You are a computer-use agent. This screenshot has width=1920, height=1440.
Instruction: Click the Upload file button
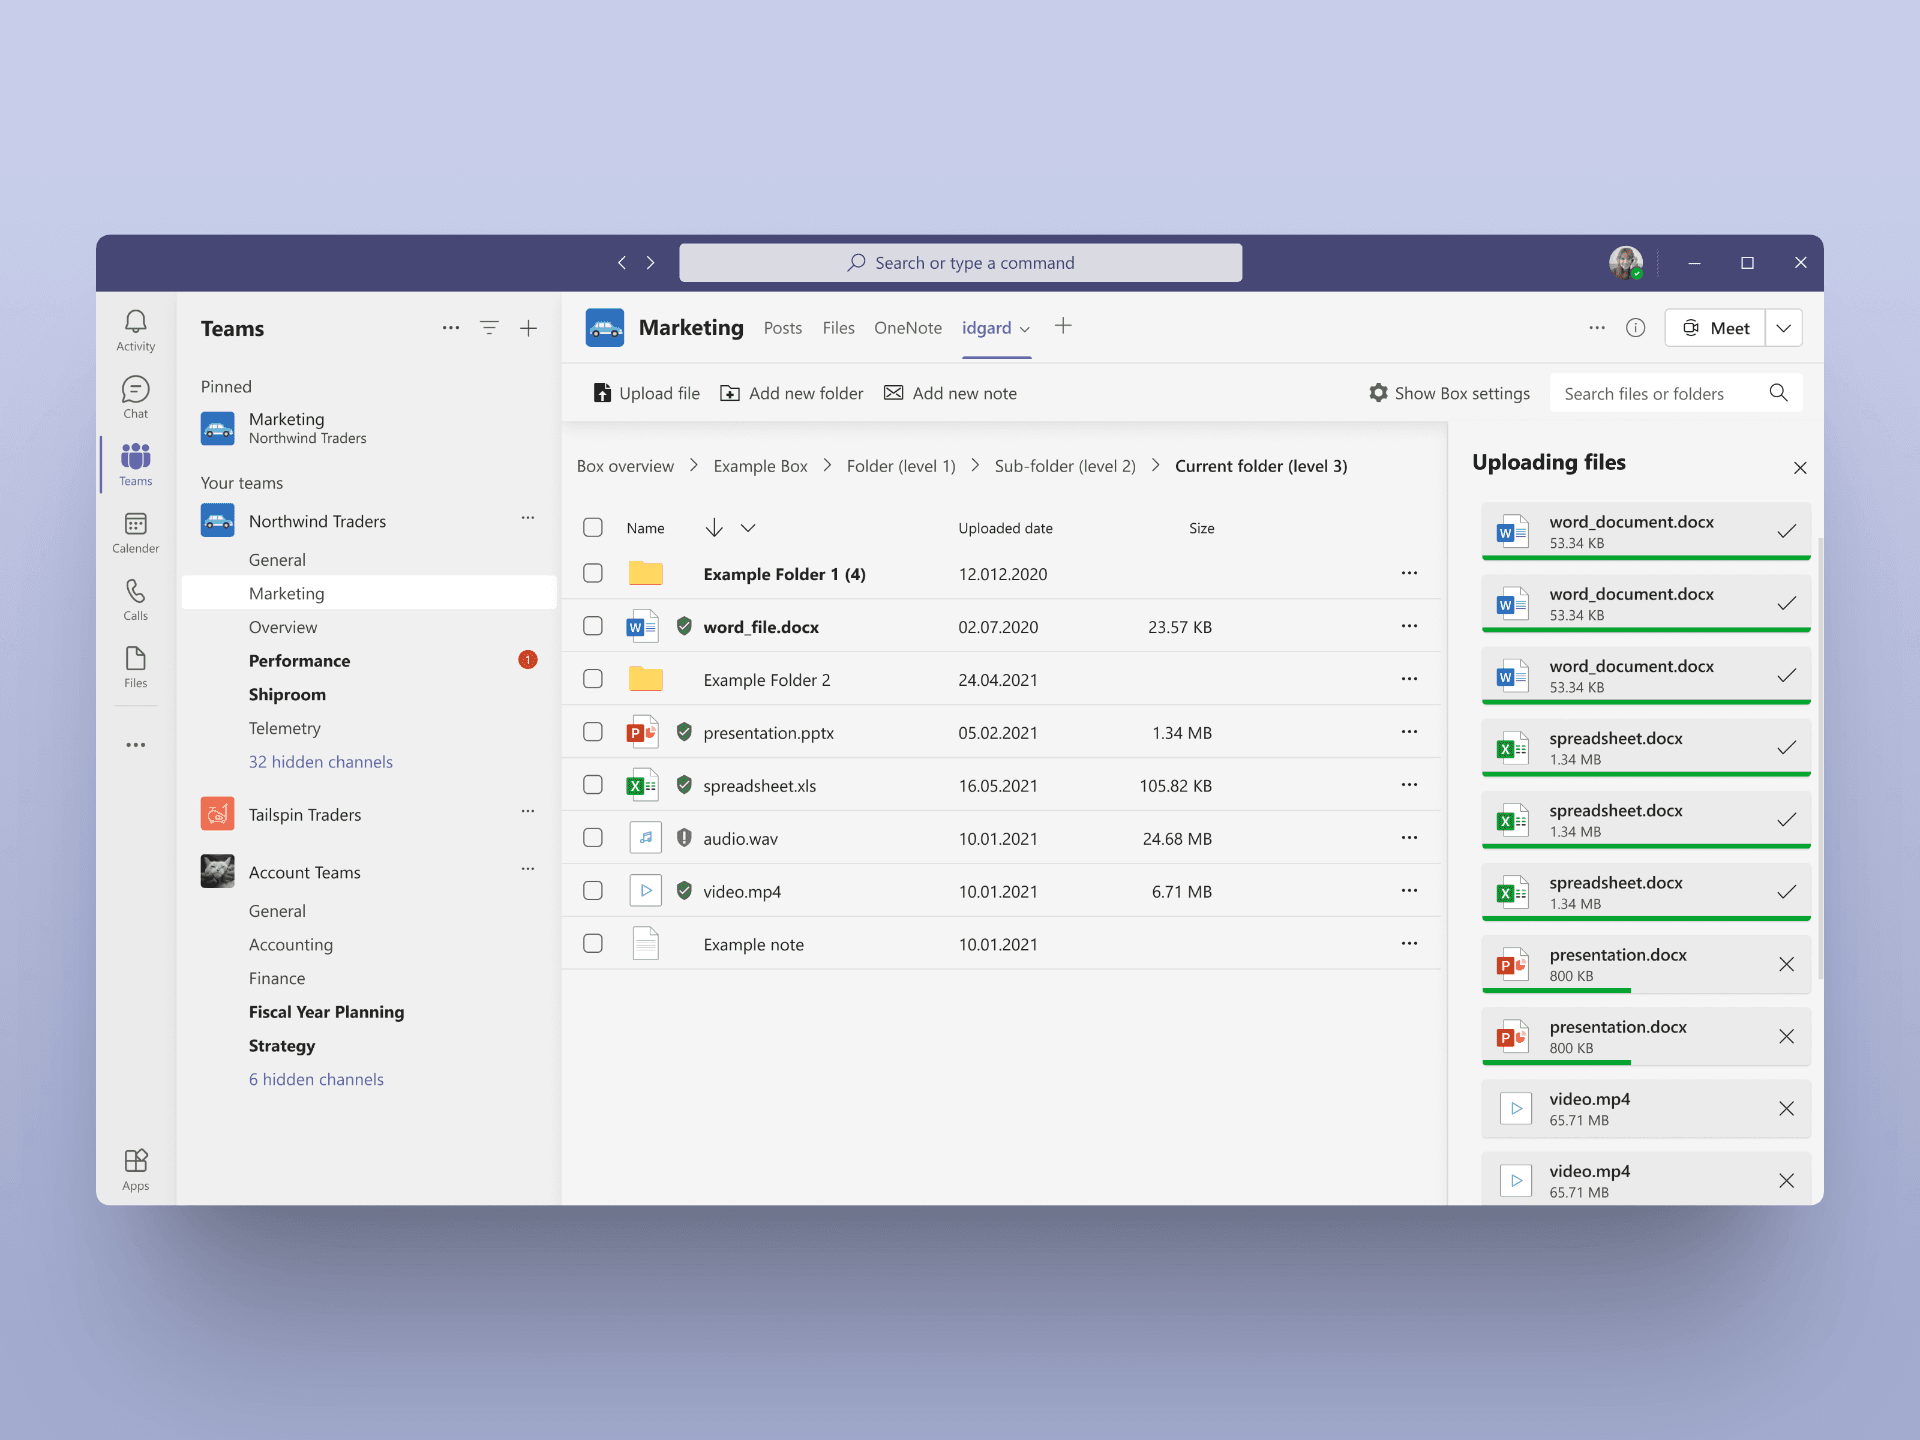647,393
